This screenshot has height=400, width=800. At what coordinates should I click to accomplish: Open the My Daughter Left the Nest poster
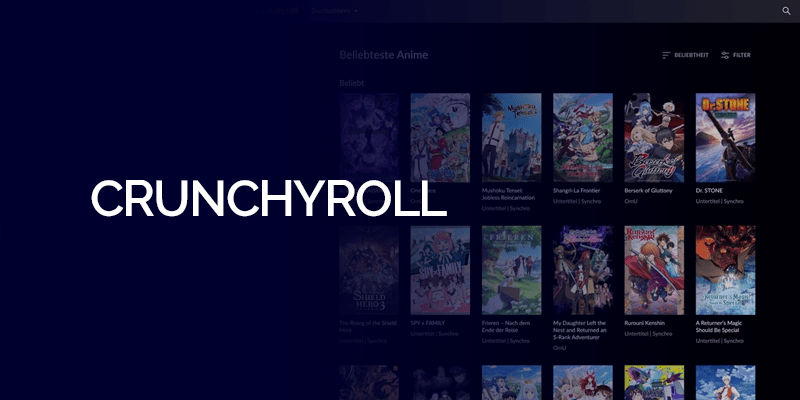(x=583, y=270)
